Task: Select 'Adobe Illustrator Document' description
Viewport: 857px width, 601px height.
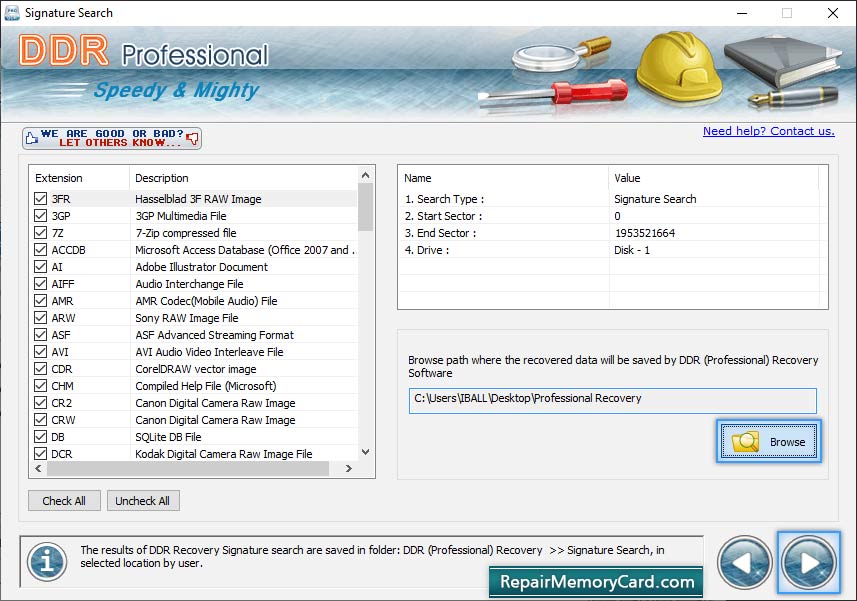Action: pos(202,267)
